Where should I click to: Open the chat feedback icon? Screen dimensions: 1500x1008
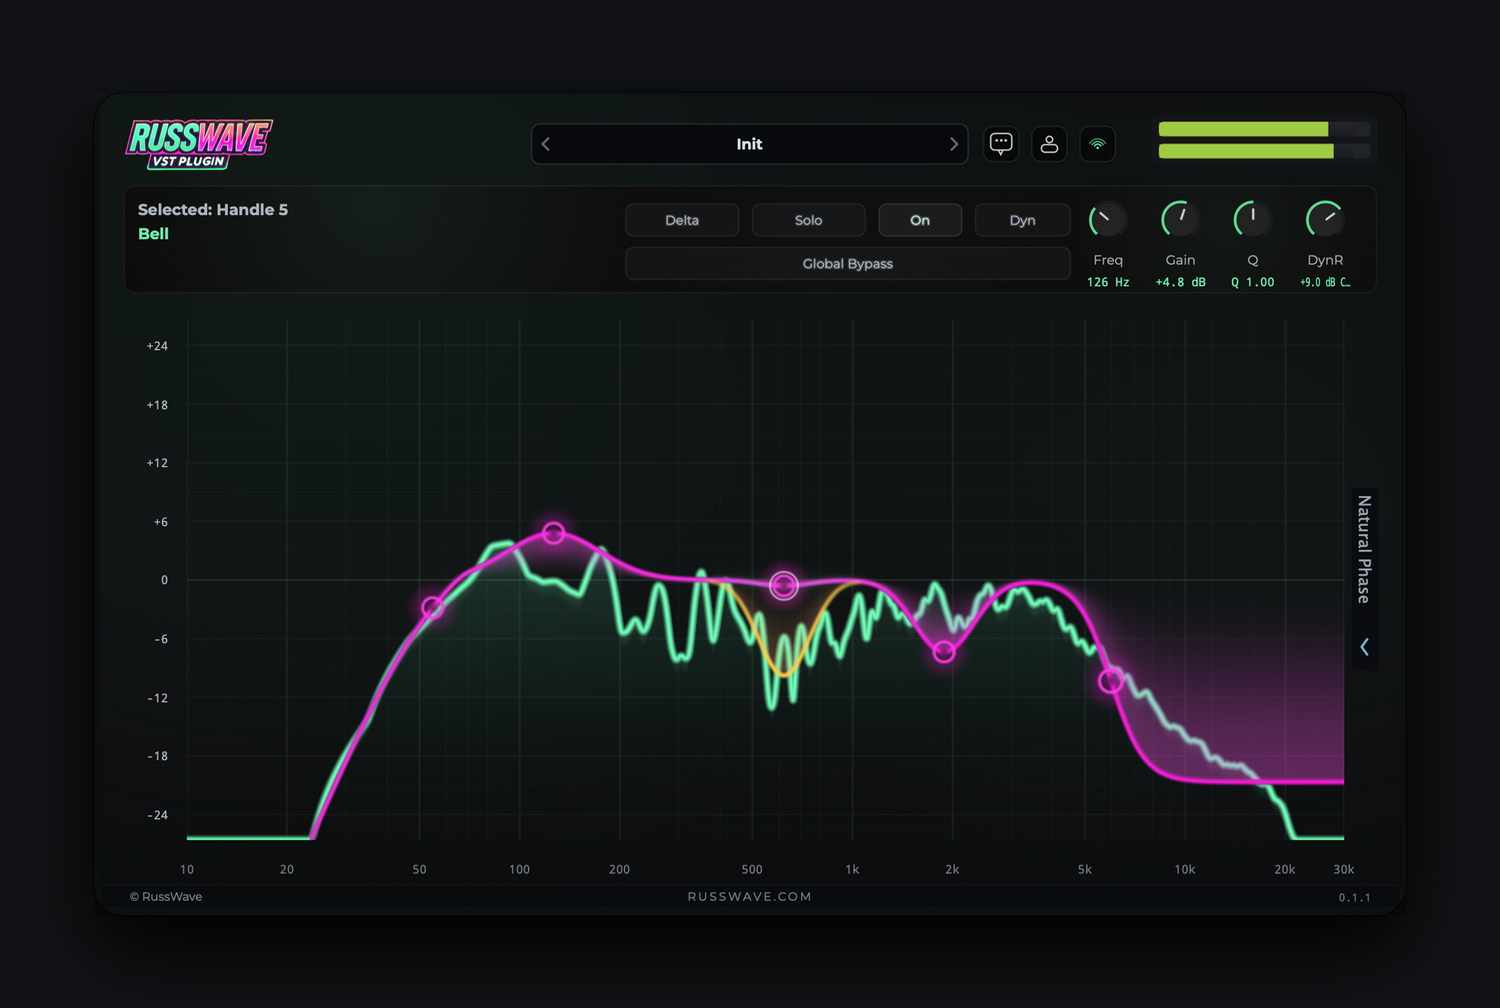[x=1001, y=144]
